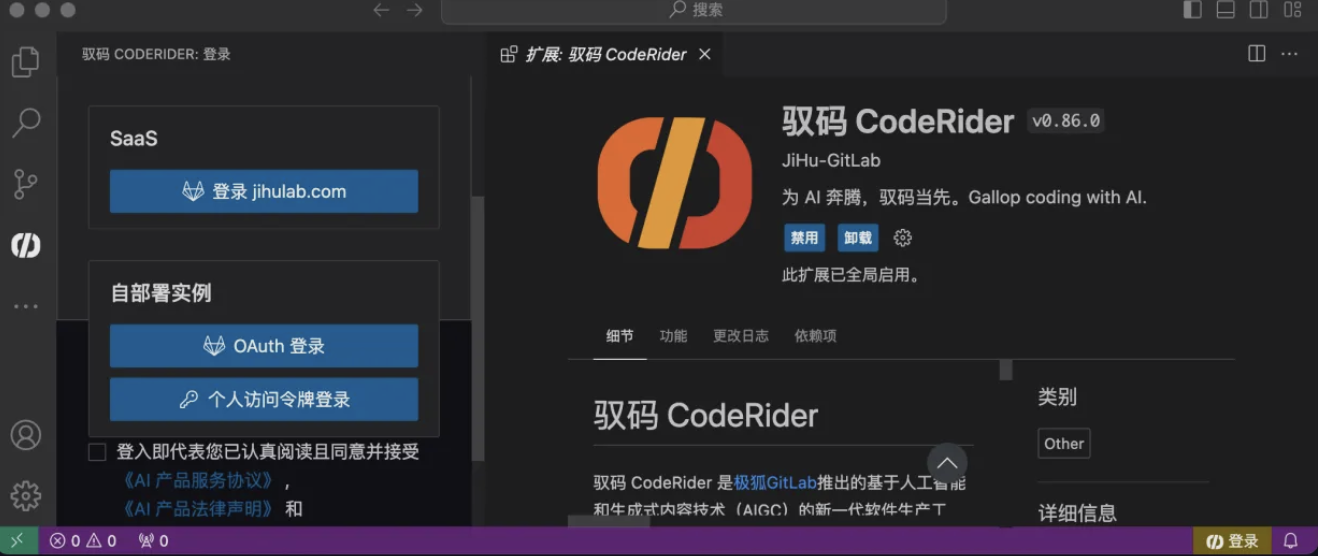Click the 详细信息 heading

click(x=1077, y=514)
